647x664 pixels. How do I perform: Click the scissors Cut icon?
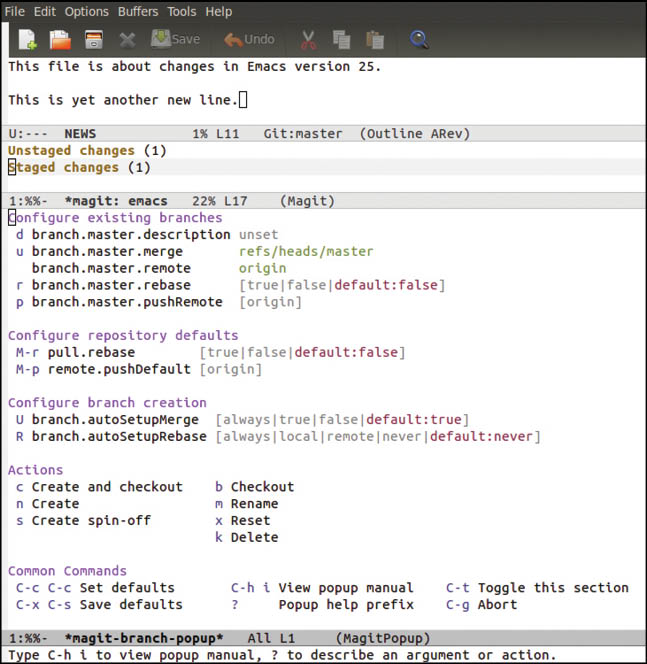click(x=309, y=40)
